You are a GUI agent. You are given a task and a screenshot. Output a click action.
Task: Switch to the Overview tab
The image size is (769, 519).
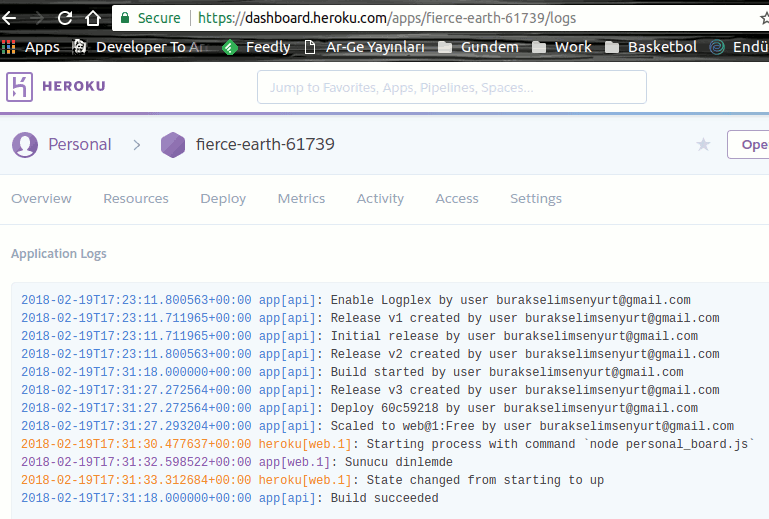click(x=41, y=199)
